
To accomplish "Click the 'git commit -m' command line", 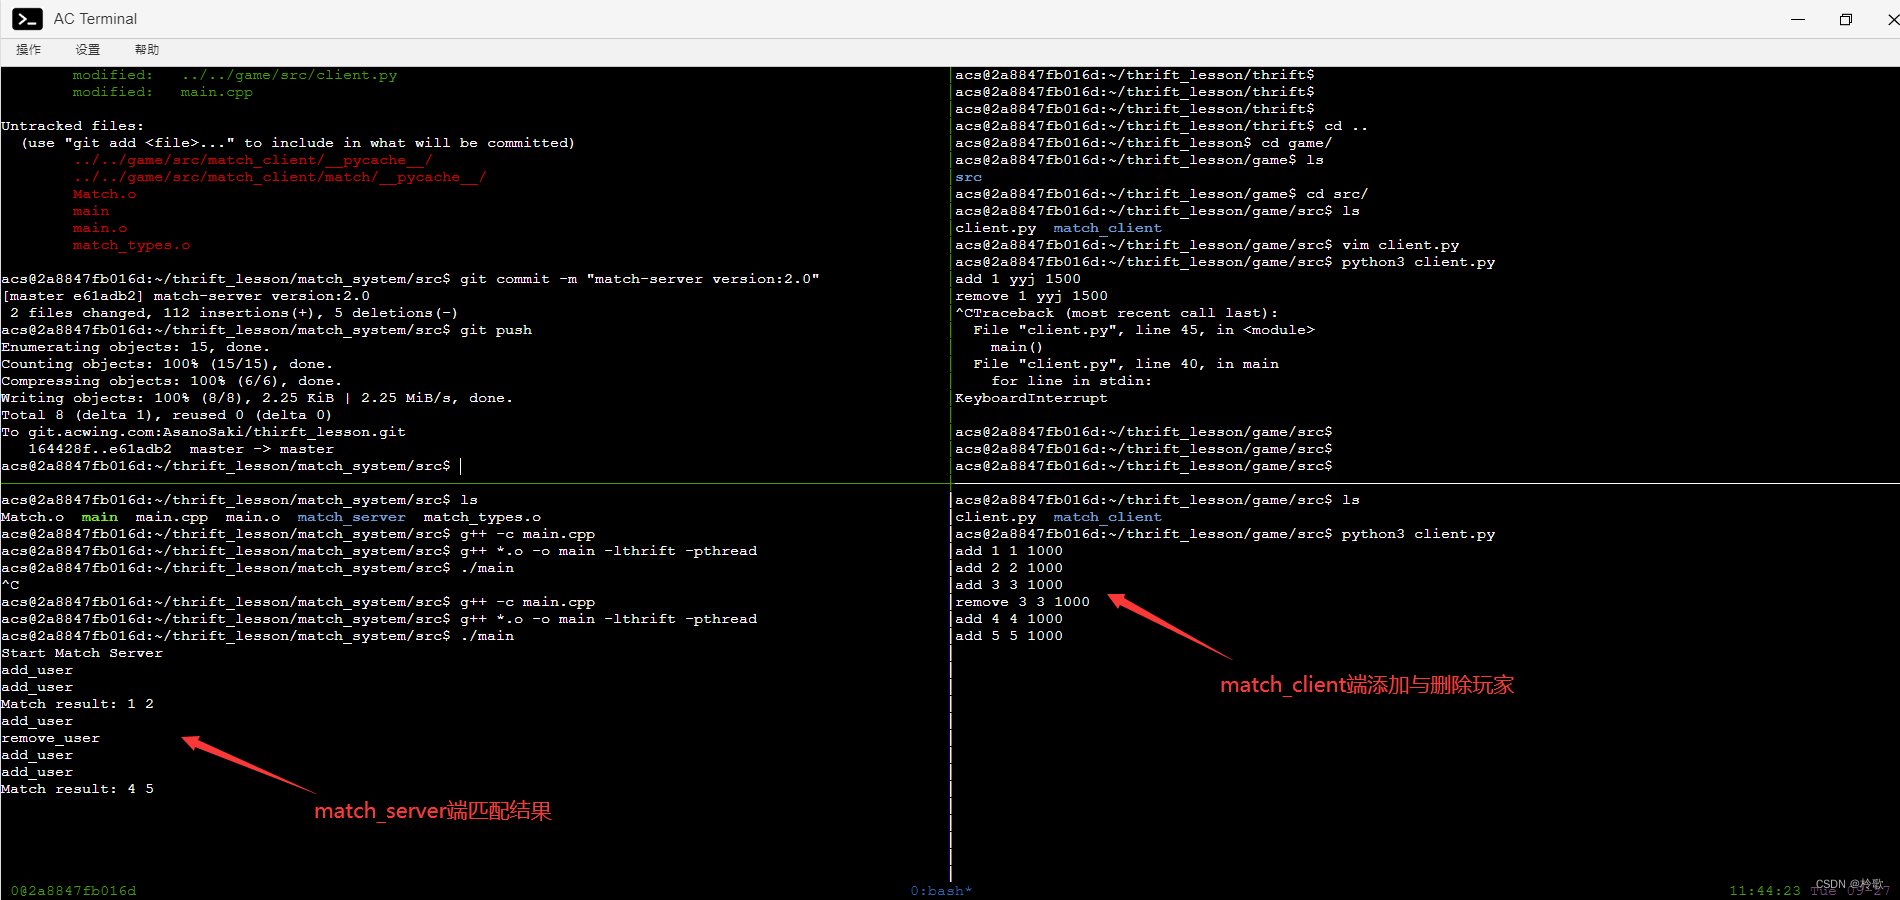I will (x=410, y=279).
